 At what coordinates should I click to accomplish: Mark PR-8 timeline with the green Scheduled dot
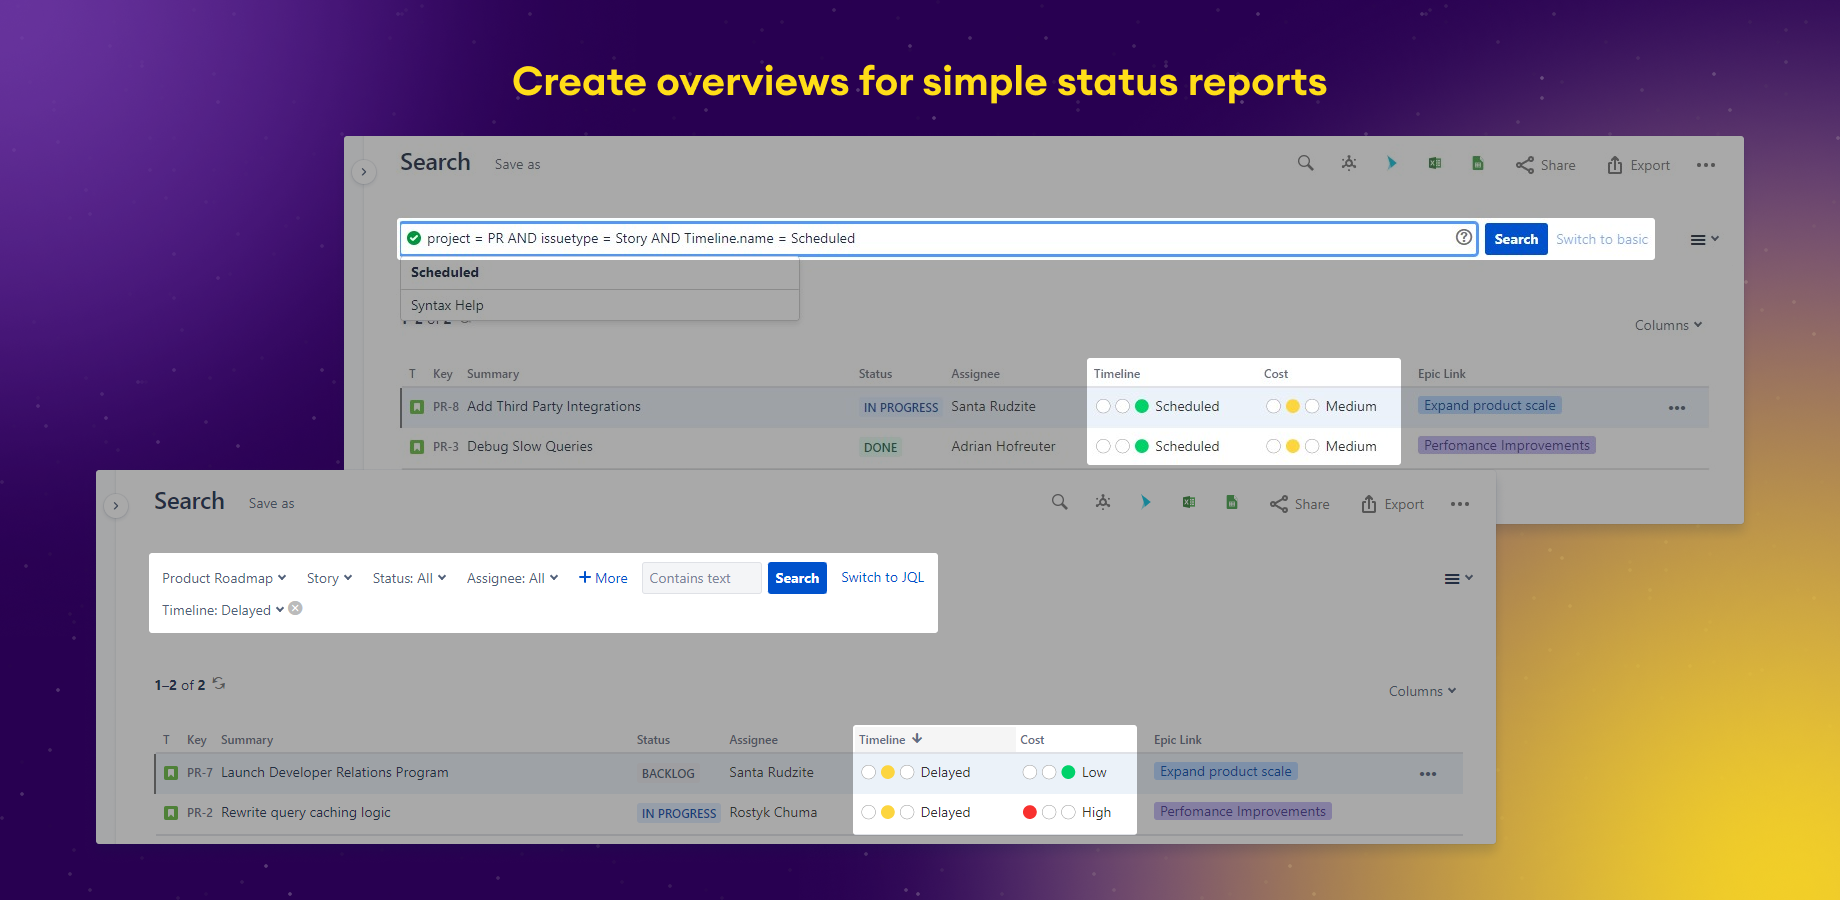[x=1141, y=406]
